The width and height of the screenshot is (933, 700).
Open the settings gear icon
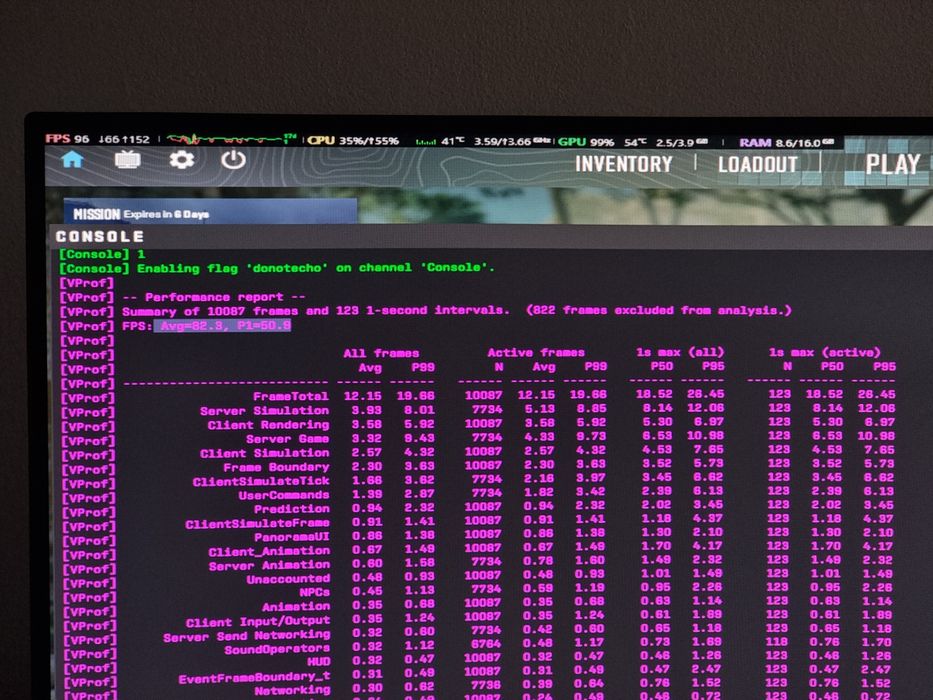point(181,160)
